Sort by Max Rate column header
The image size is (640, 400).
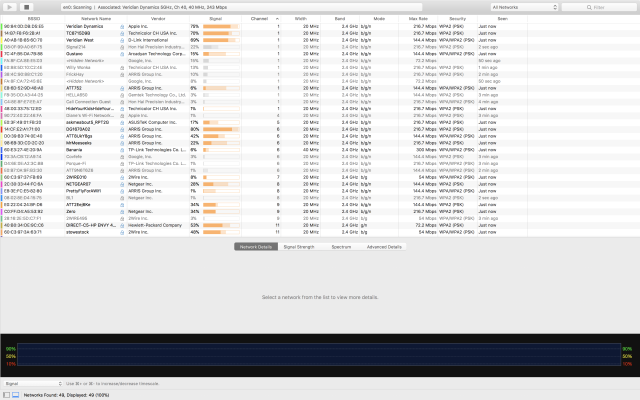point(418,19)
